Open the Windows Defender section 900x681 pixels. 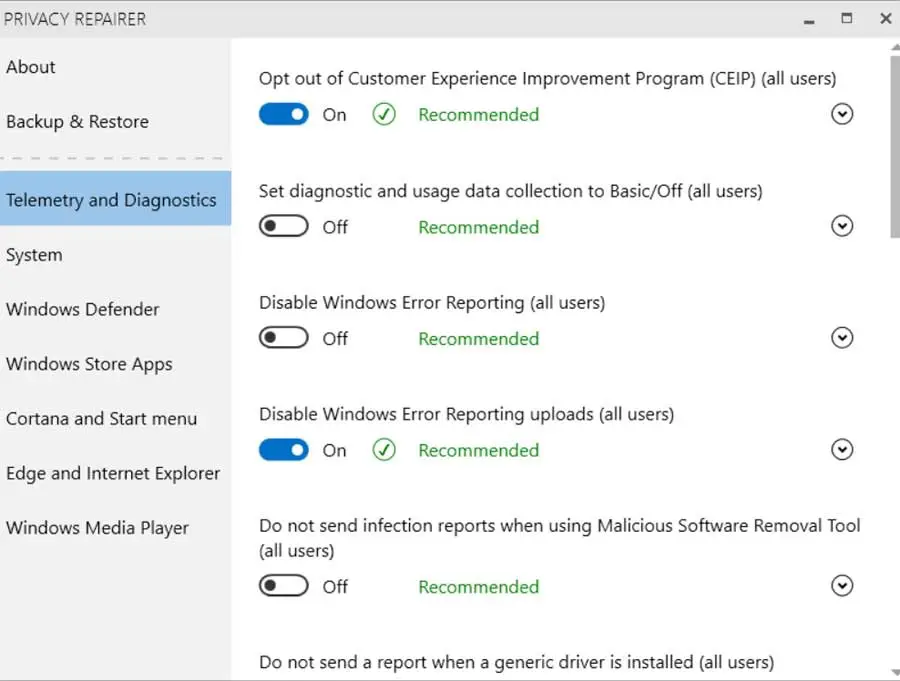click(x=83, y=309)
